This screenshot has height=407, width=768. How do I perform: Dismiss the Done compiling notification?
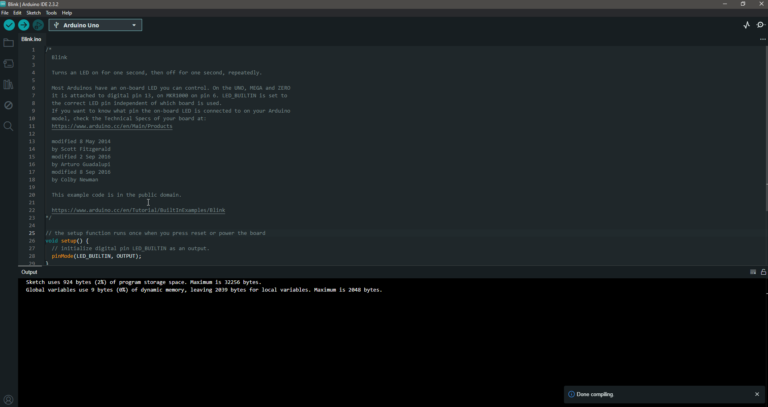pos(756,394)
